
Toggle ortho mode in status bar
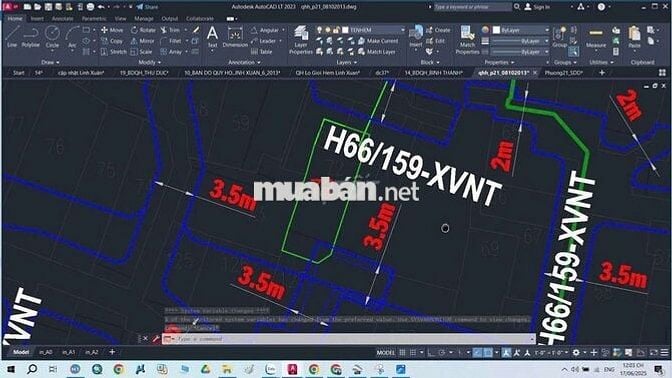431,353
